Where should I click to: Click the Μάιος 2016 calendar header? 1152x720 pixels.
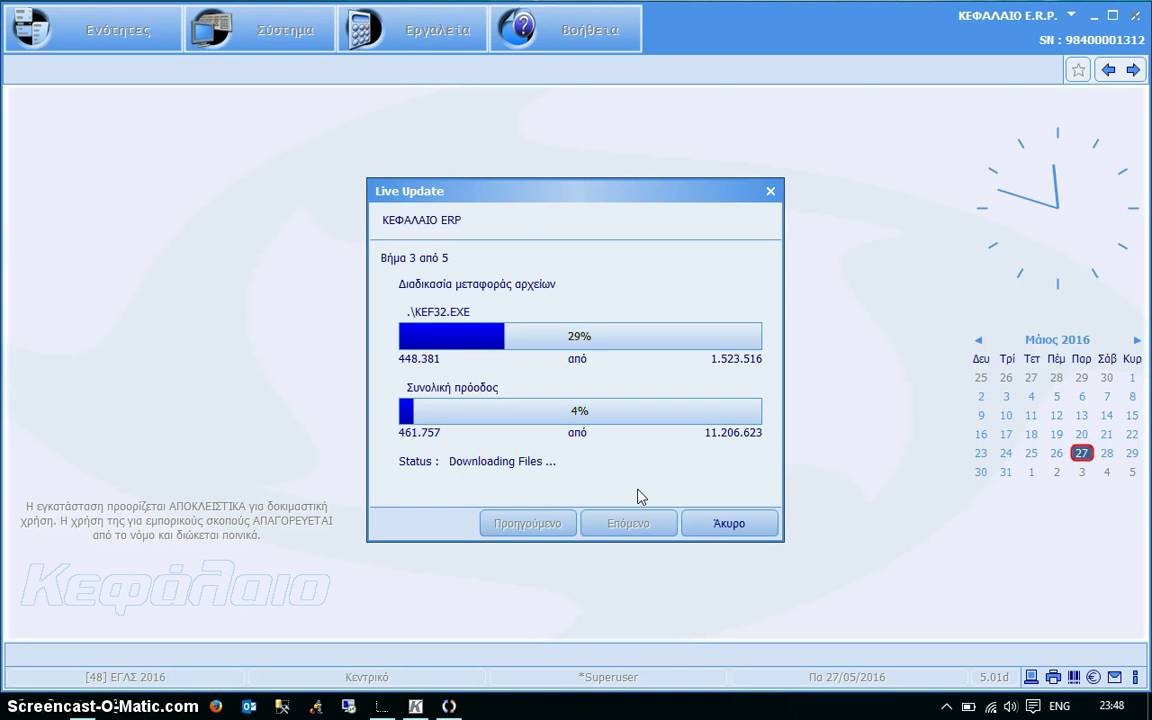coord(1057,339)
